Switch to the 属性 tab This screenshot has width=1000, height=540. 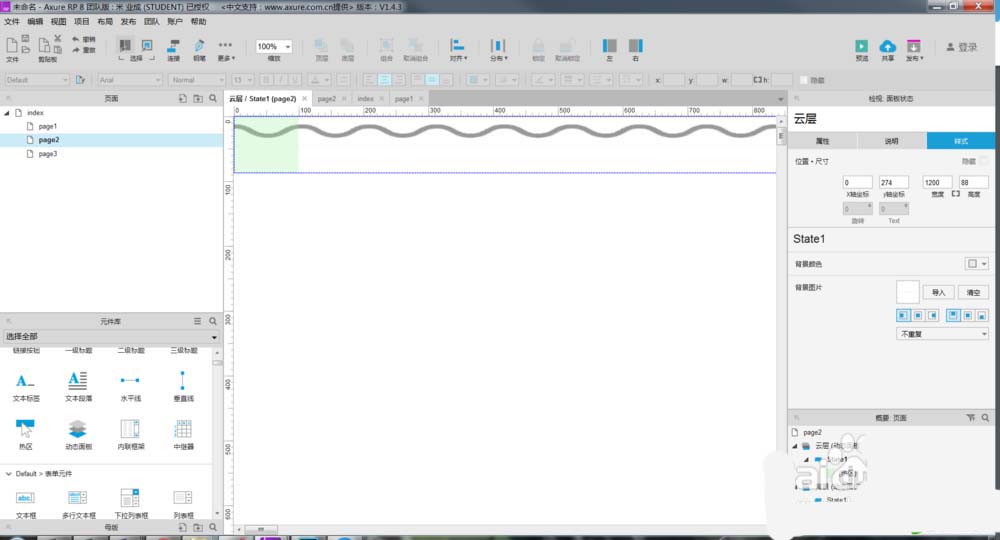(x=823, y=141)
